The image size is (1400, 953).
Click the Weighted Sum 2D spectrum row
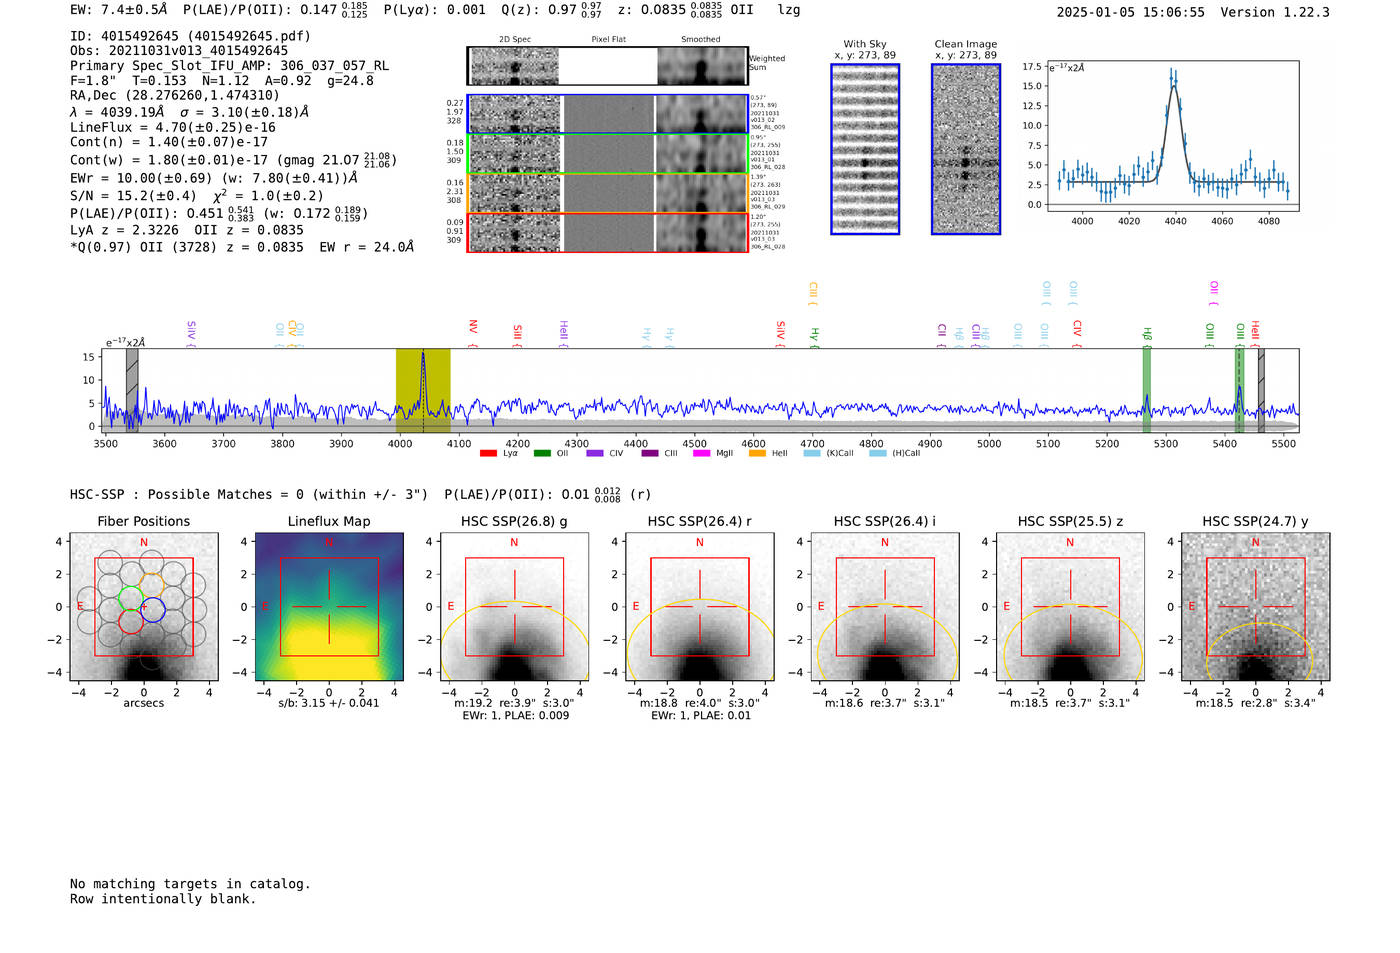[608, 66]
